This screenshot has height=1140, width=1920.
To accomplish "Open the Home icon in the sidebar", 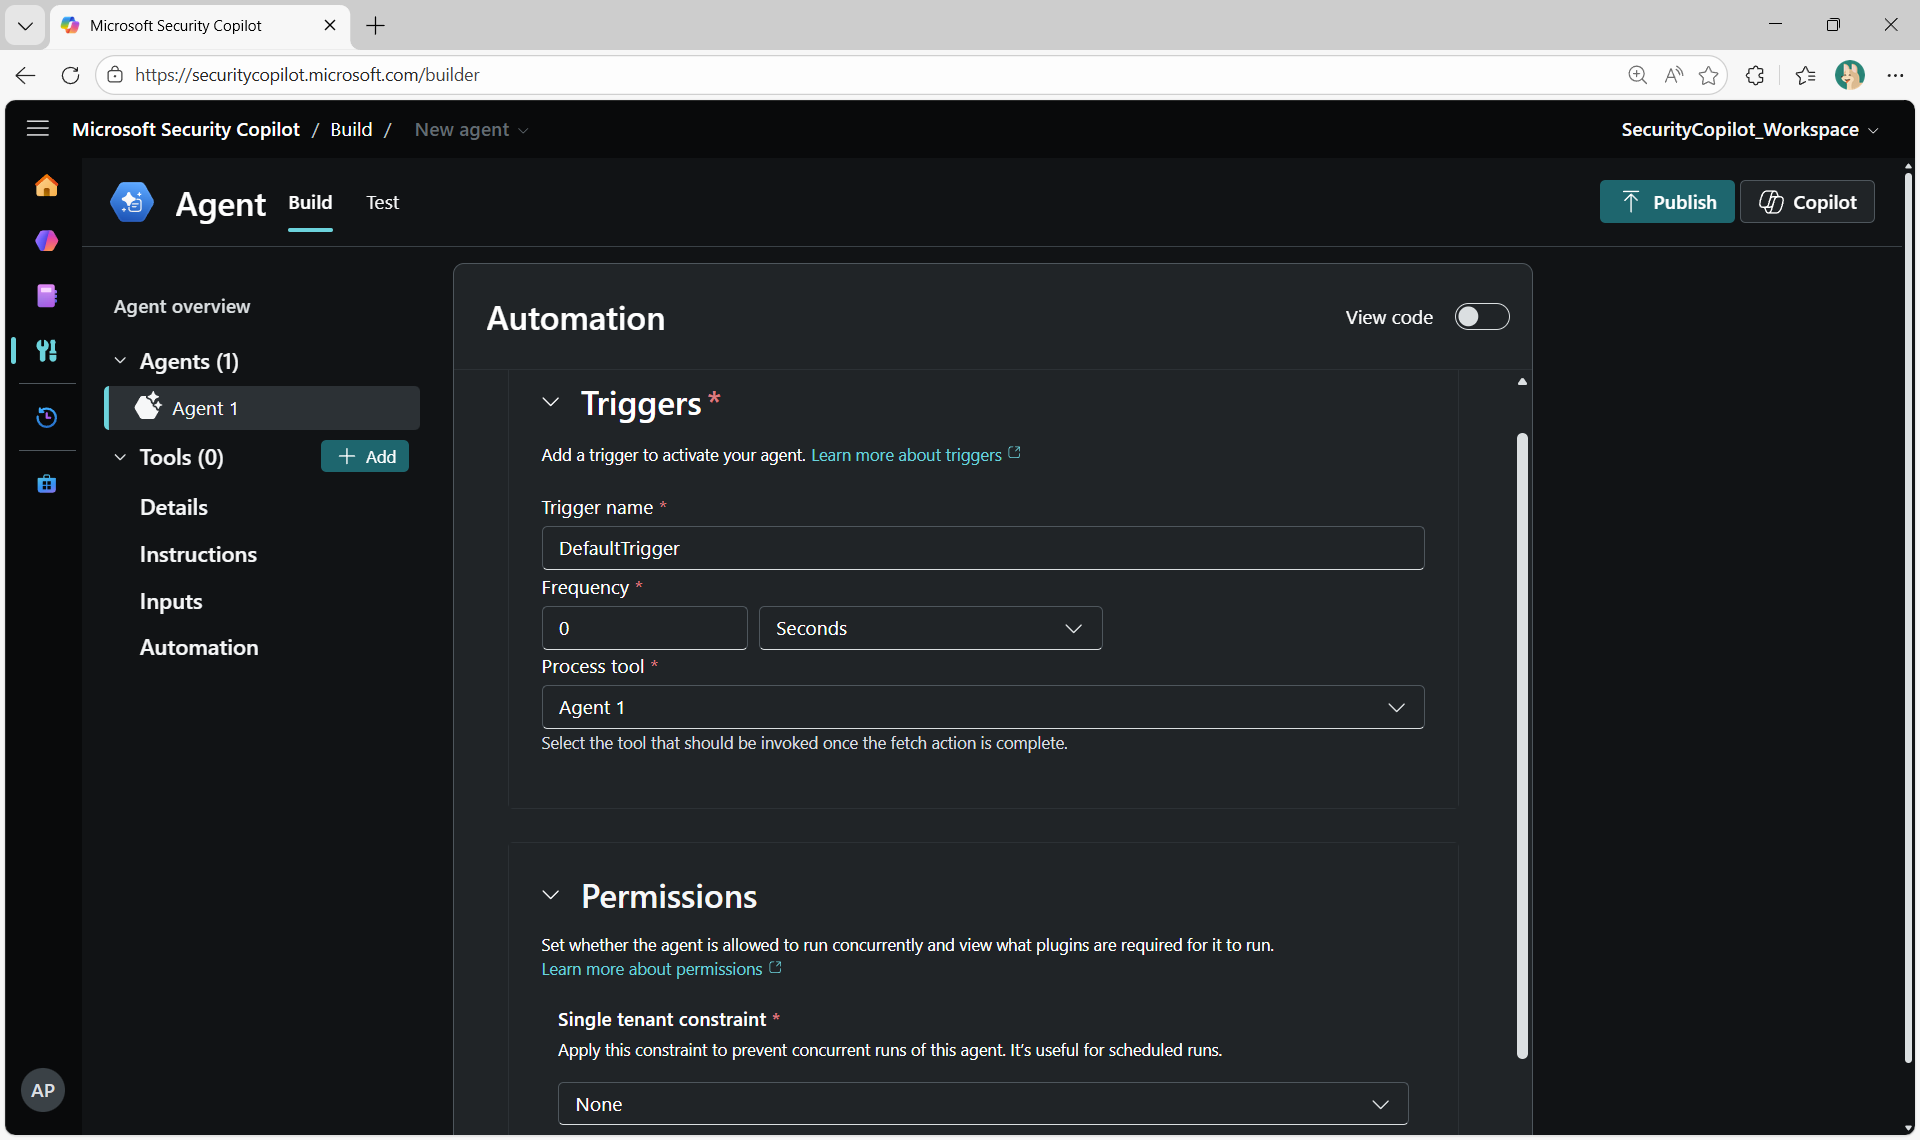I will [46, 186].
